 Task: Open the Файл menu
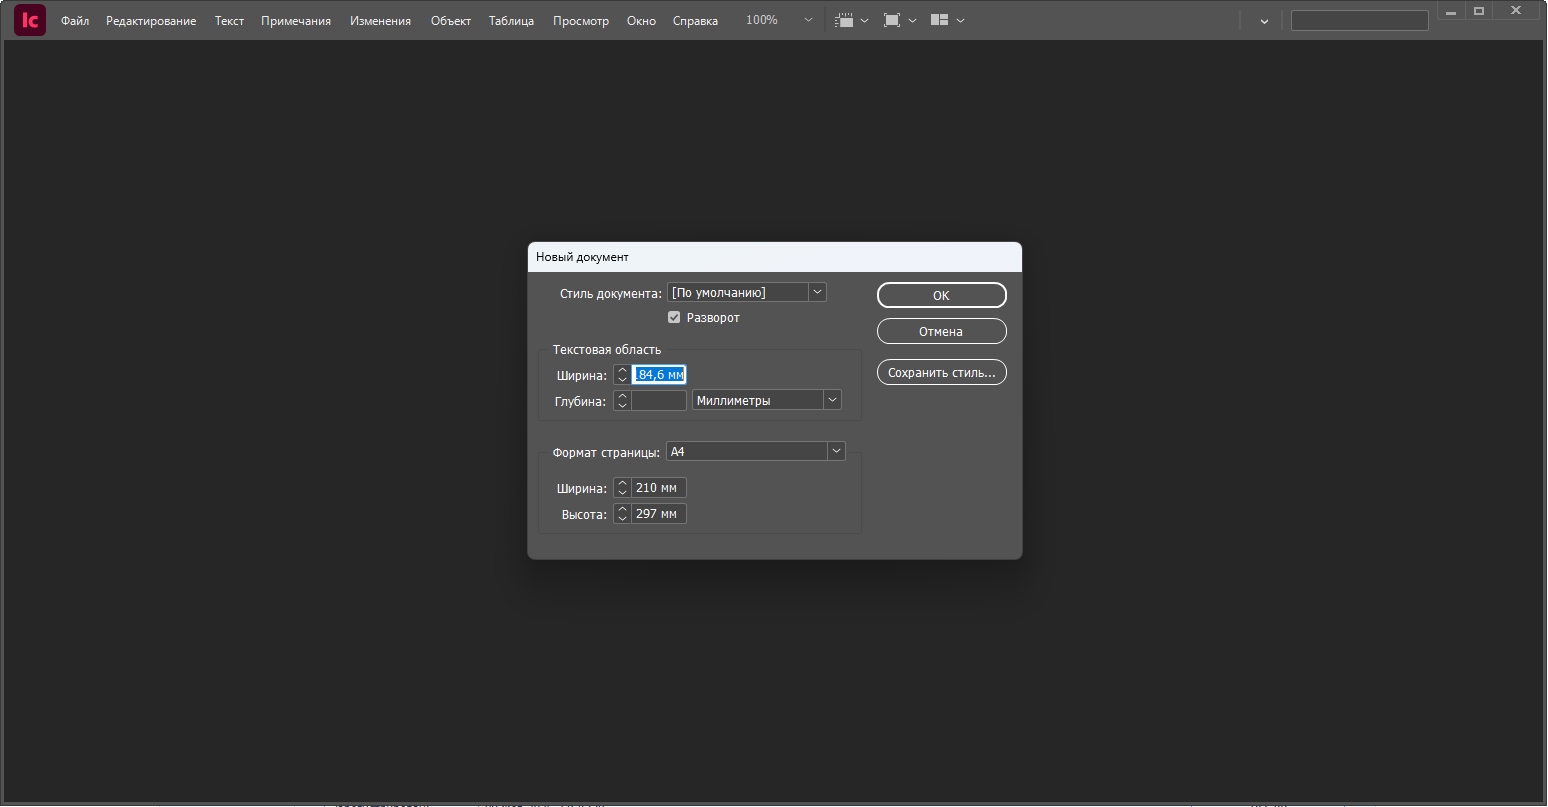75,21
